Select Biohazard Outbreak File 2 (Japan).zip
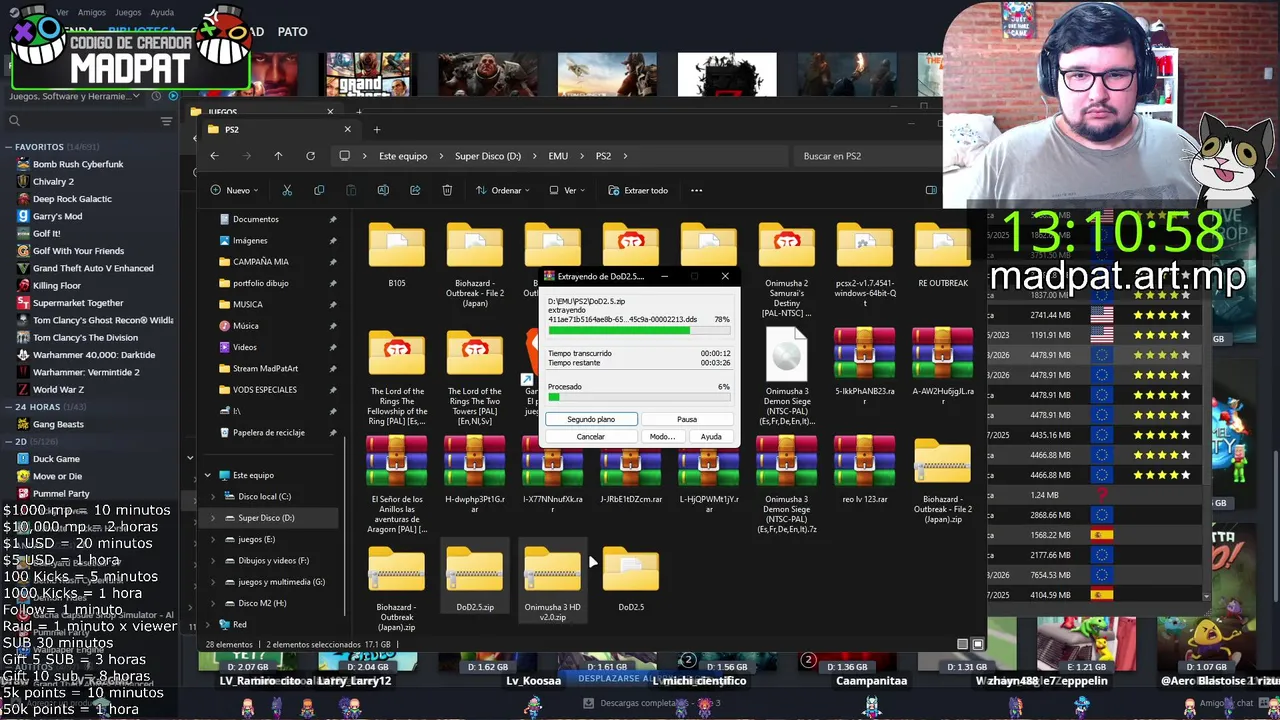The width and height of the screenshot is (1280, 720). (x=942, y=480)
